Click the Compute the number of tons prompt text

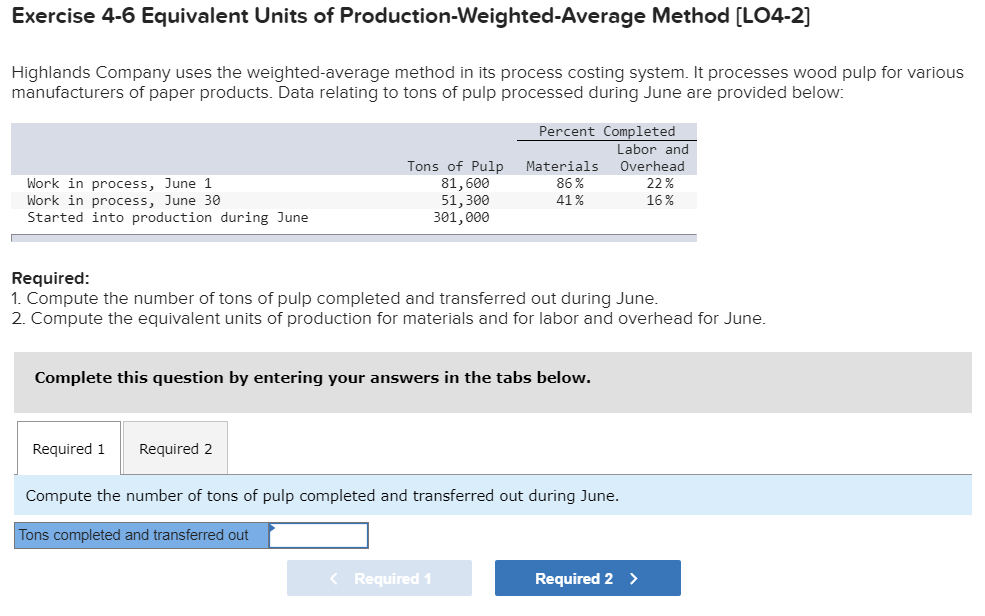tap(320, 496)
